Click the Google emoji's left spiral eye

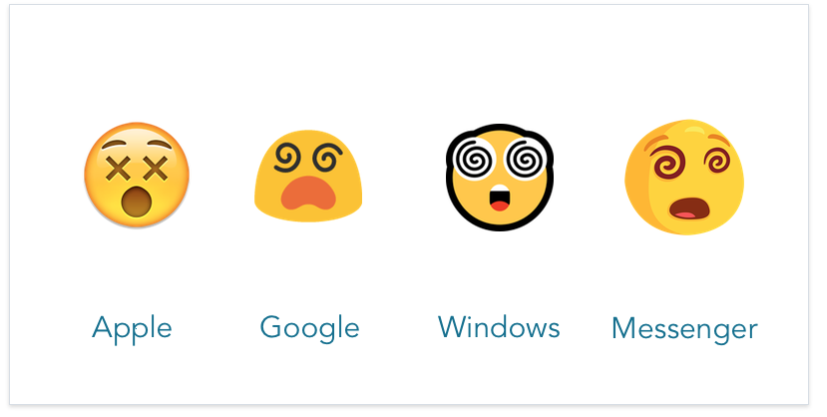click(287, 158)
